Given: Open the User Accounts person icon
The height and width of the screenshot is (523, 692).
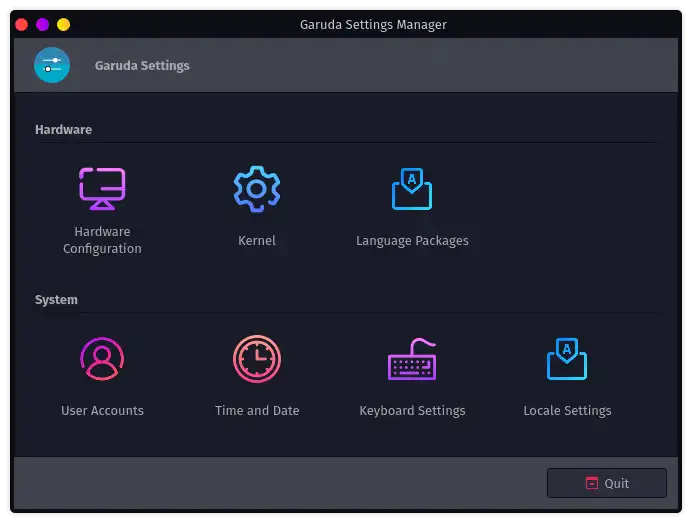Looking at the screenshot, I should (102, 359).
